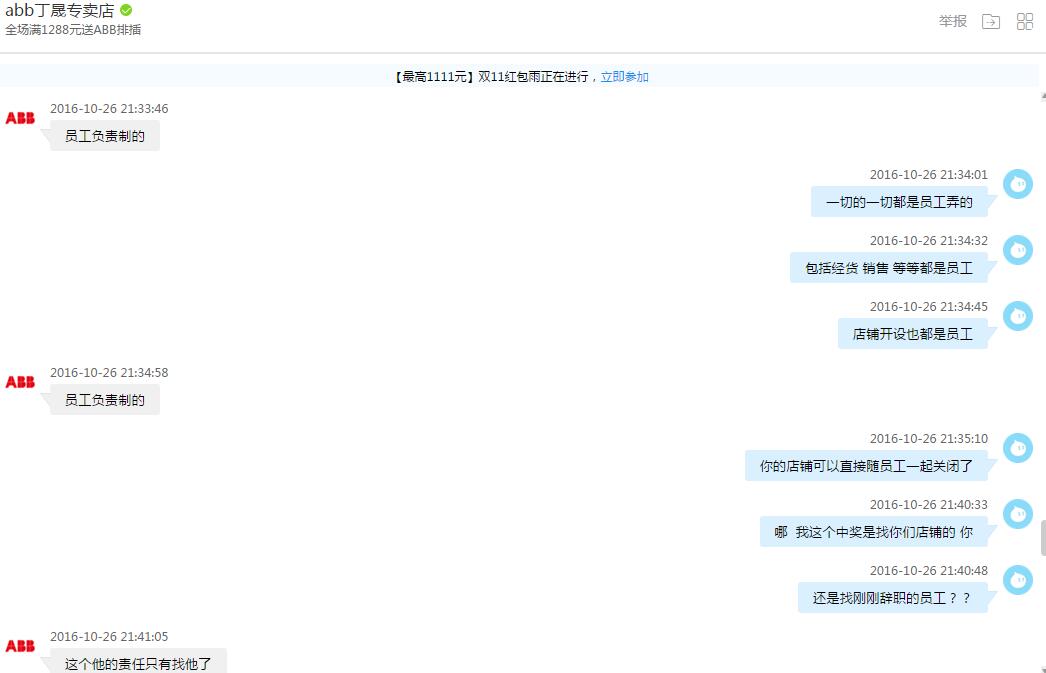Click user avatar beside 21:34:45 message
This screenshot has width=1046, height=673.
(1018, 315)
